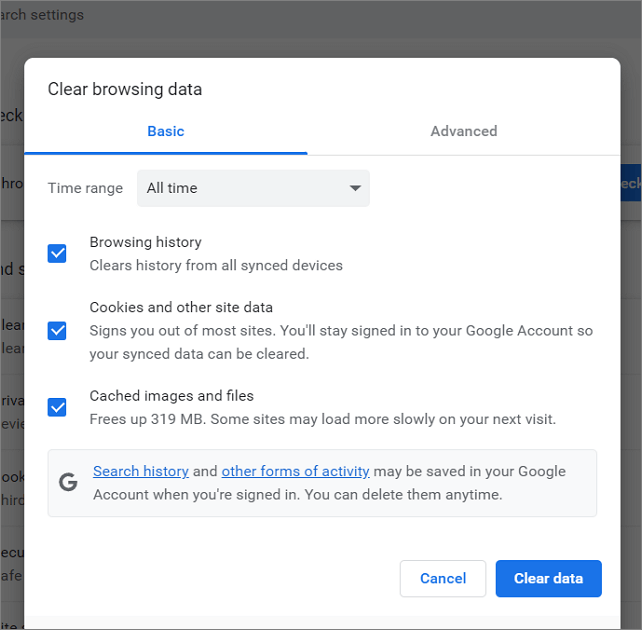Click the 'Clear browsing data' dialog title
The width and height of the screenshot is (642, 630).
tap(125, 89)
